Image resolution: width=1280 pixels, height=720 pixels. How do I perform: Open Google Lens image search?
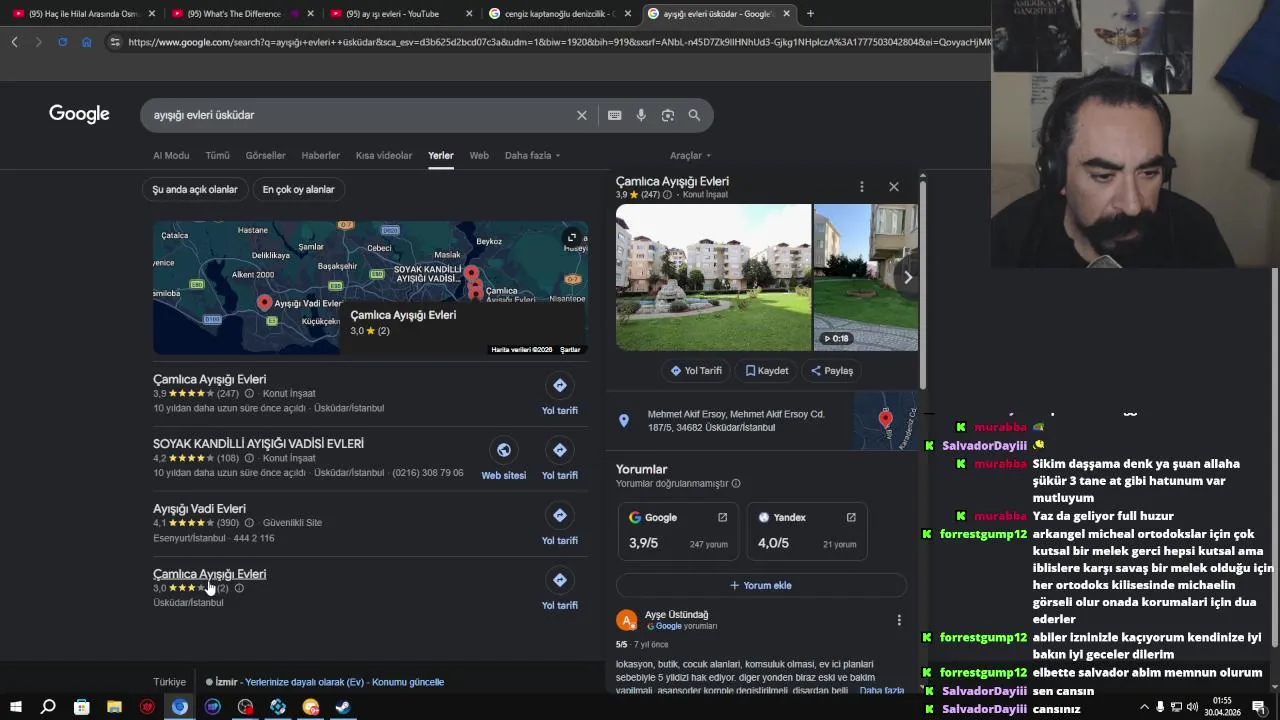point(668,115)
